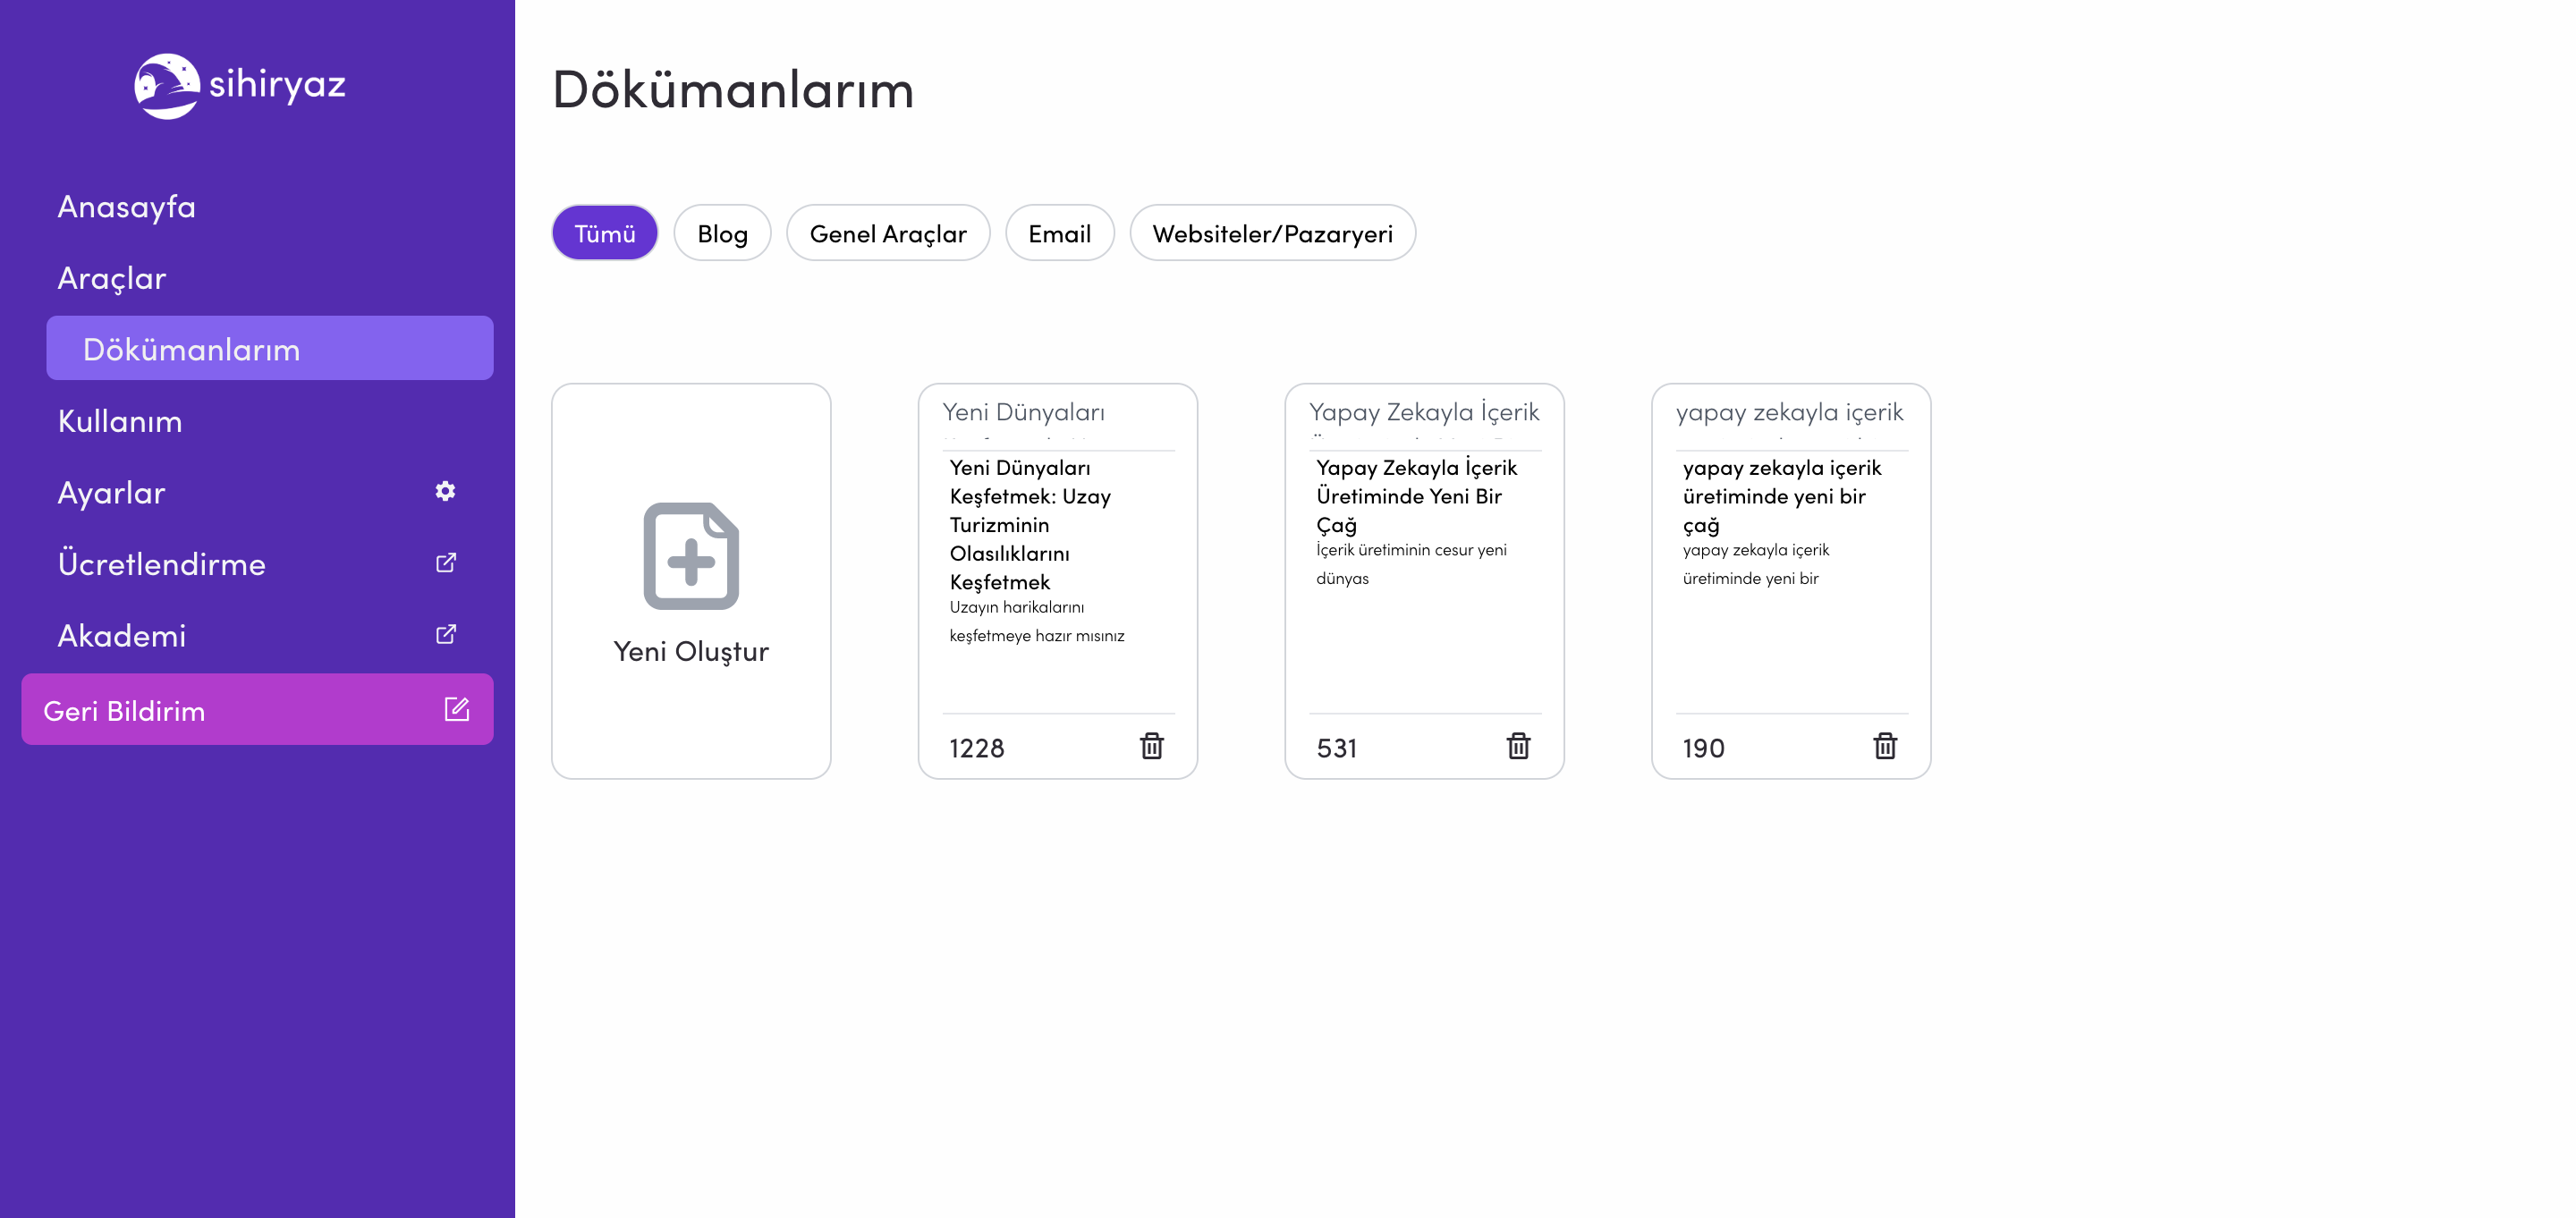The image size is (2576, 1218).
Task: Click the Geri Bildirim edit icon
Action: pyautogui.click(x=457, y=709)
